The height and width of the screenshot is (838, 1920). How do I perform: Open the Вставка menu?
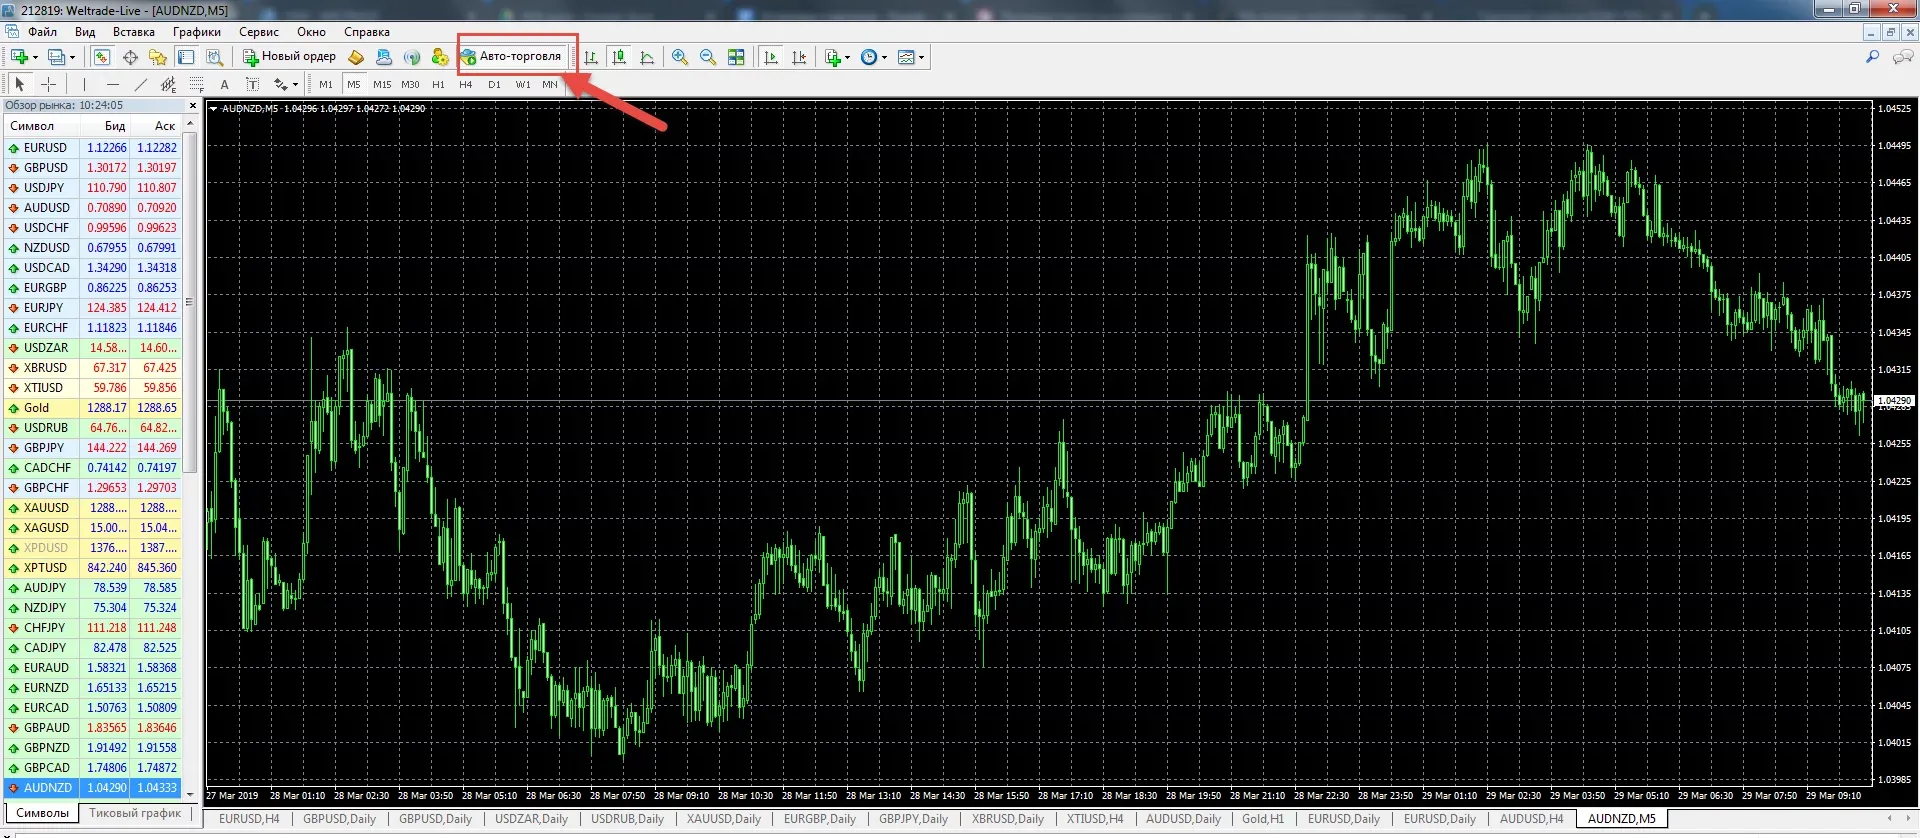[x=134, y=32]
